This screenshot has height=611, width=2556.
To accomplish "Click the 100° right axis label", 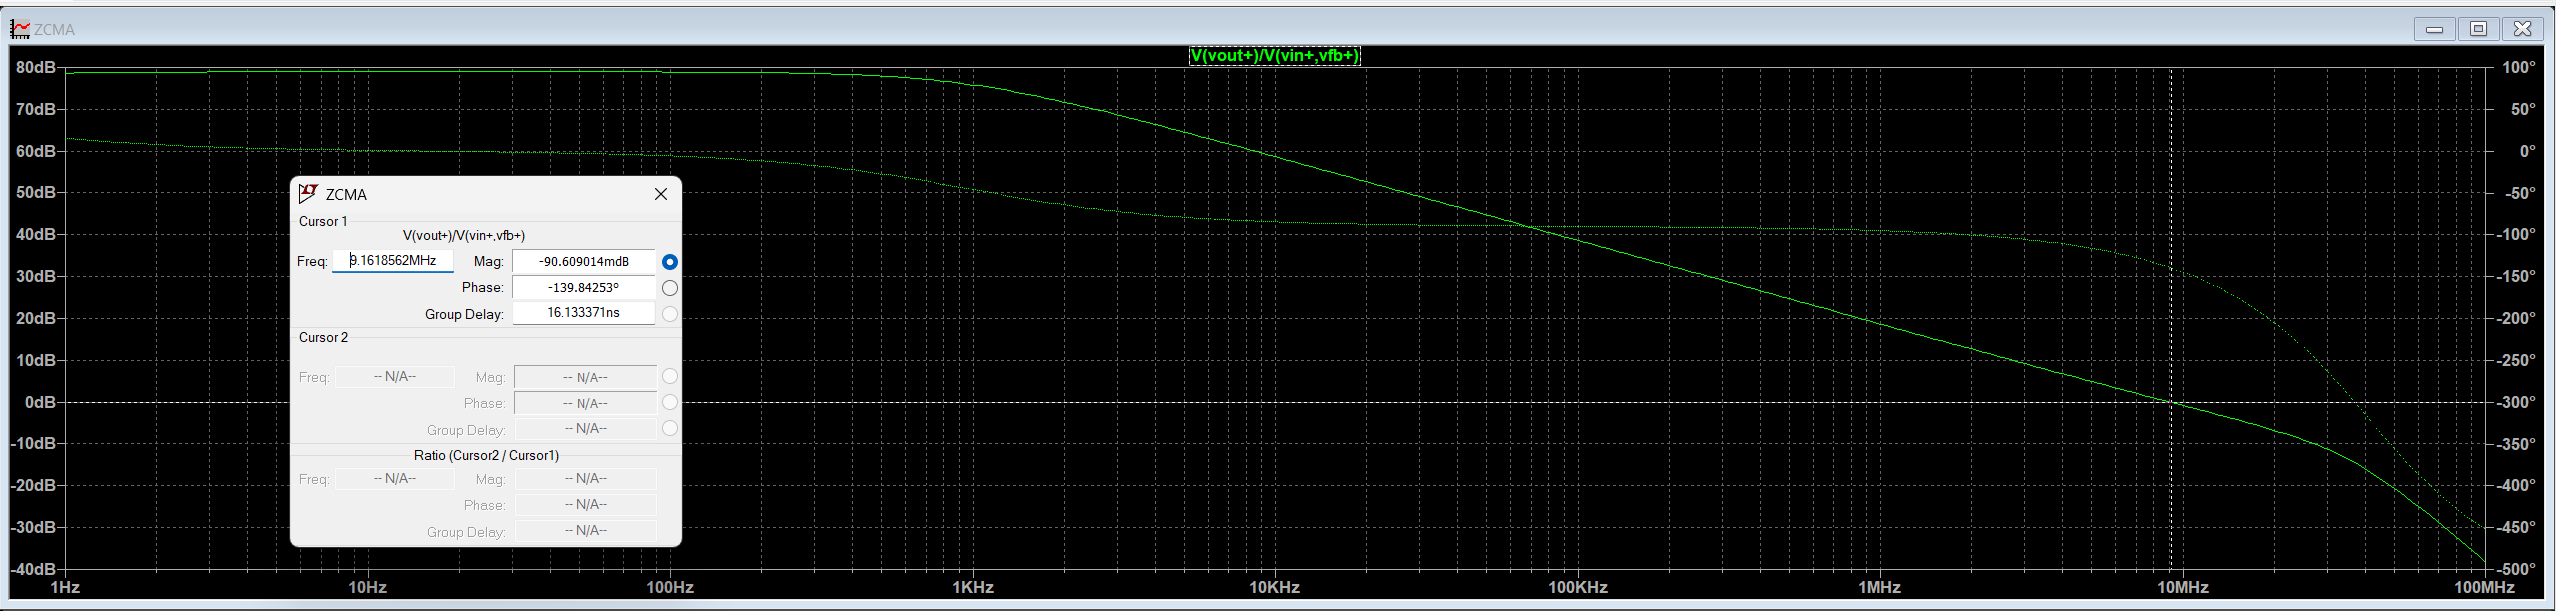I will point(2519,68).
